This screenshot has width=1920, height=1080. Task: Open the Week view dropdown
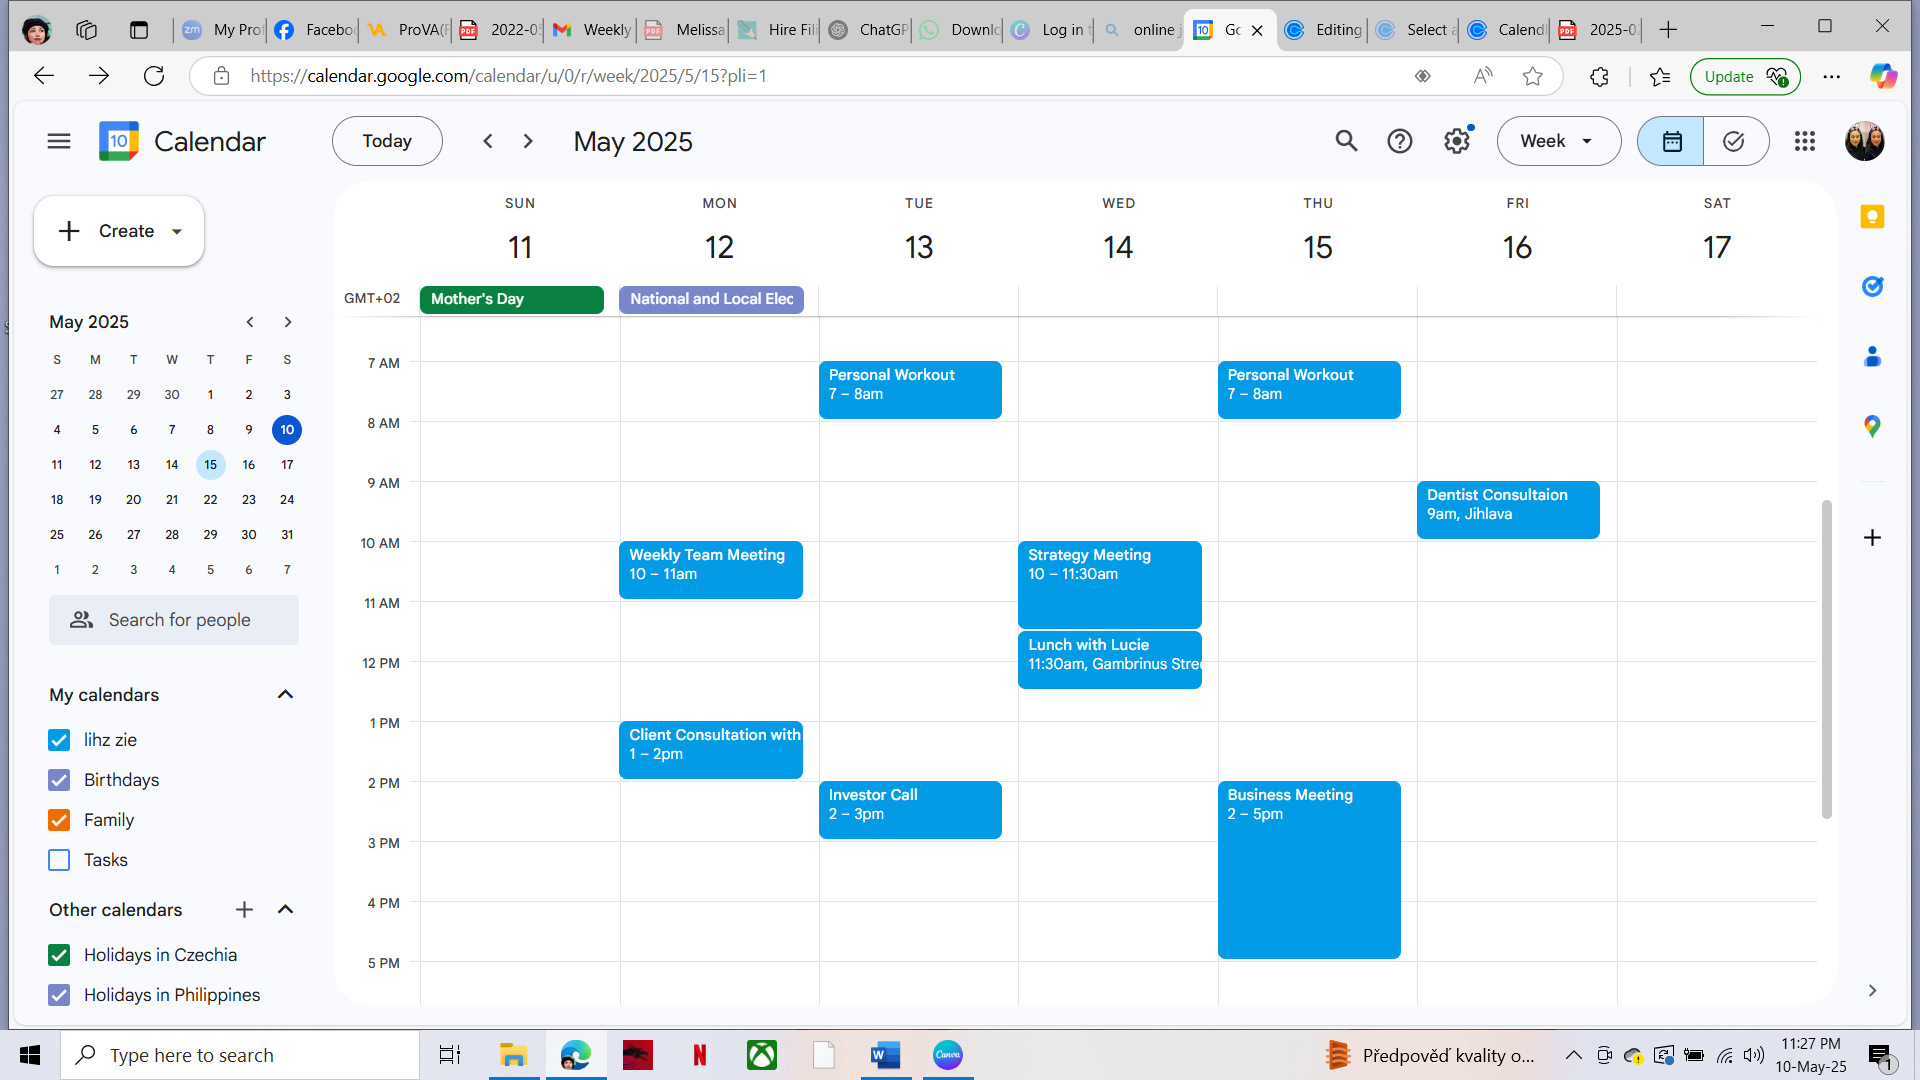1558,141
